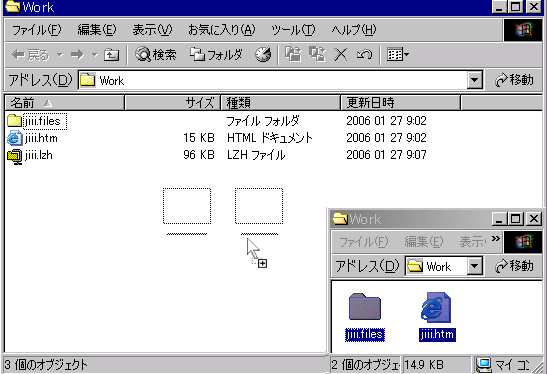This screenshot has height=374, width=547.
Task: Sort by サイズ column header
Action: 173,103
